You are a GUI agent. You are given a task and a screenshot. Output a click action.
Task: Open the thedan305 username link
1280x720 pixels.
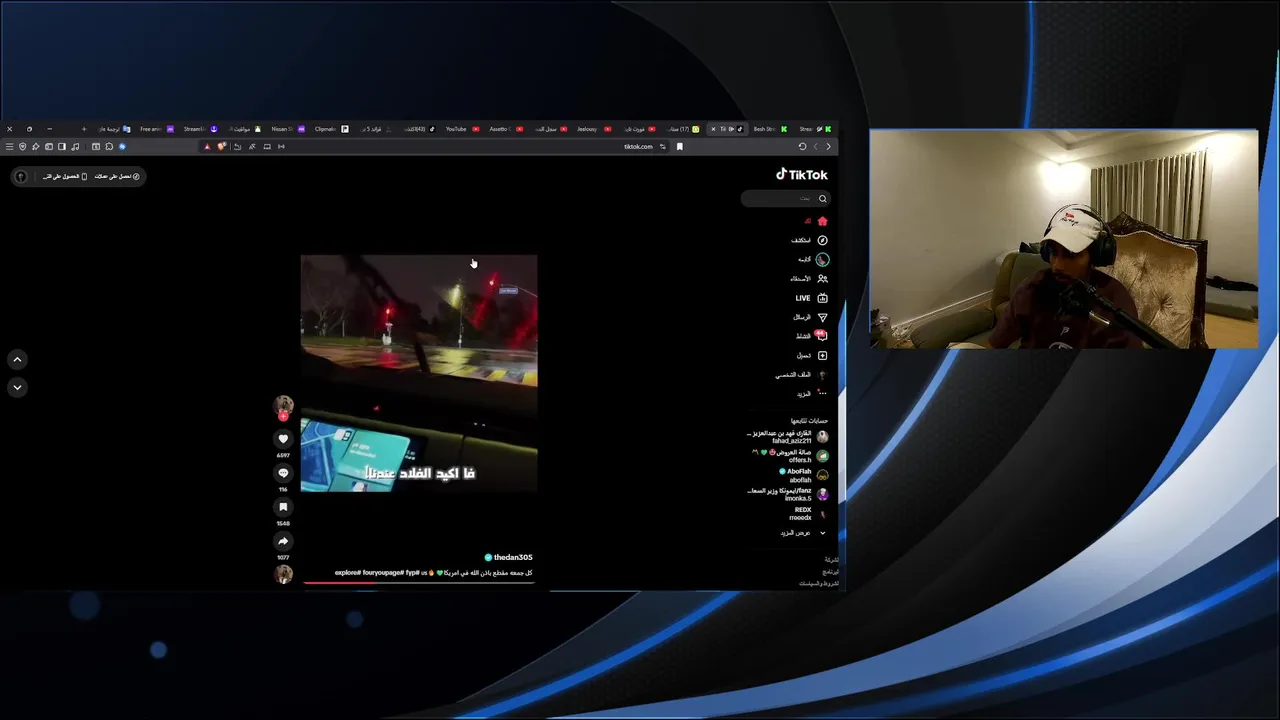click(x=513, y=557)
